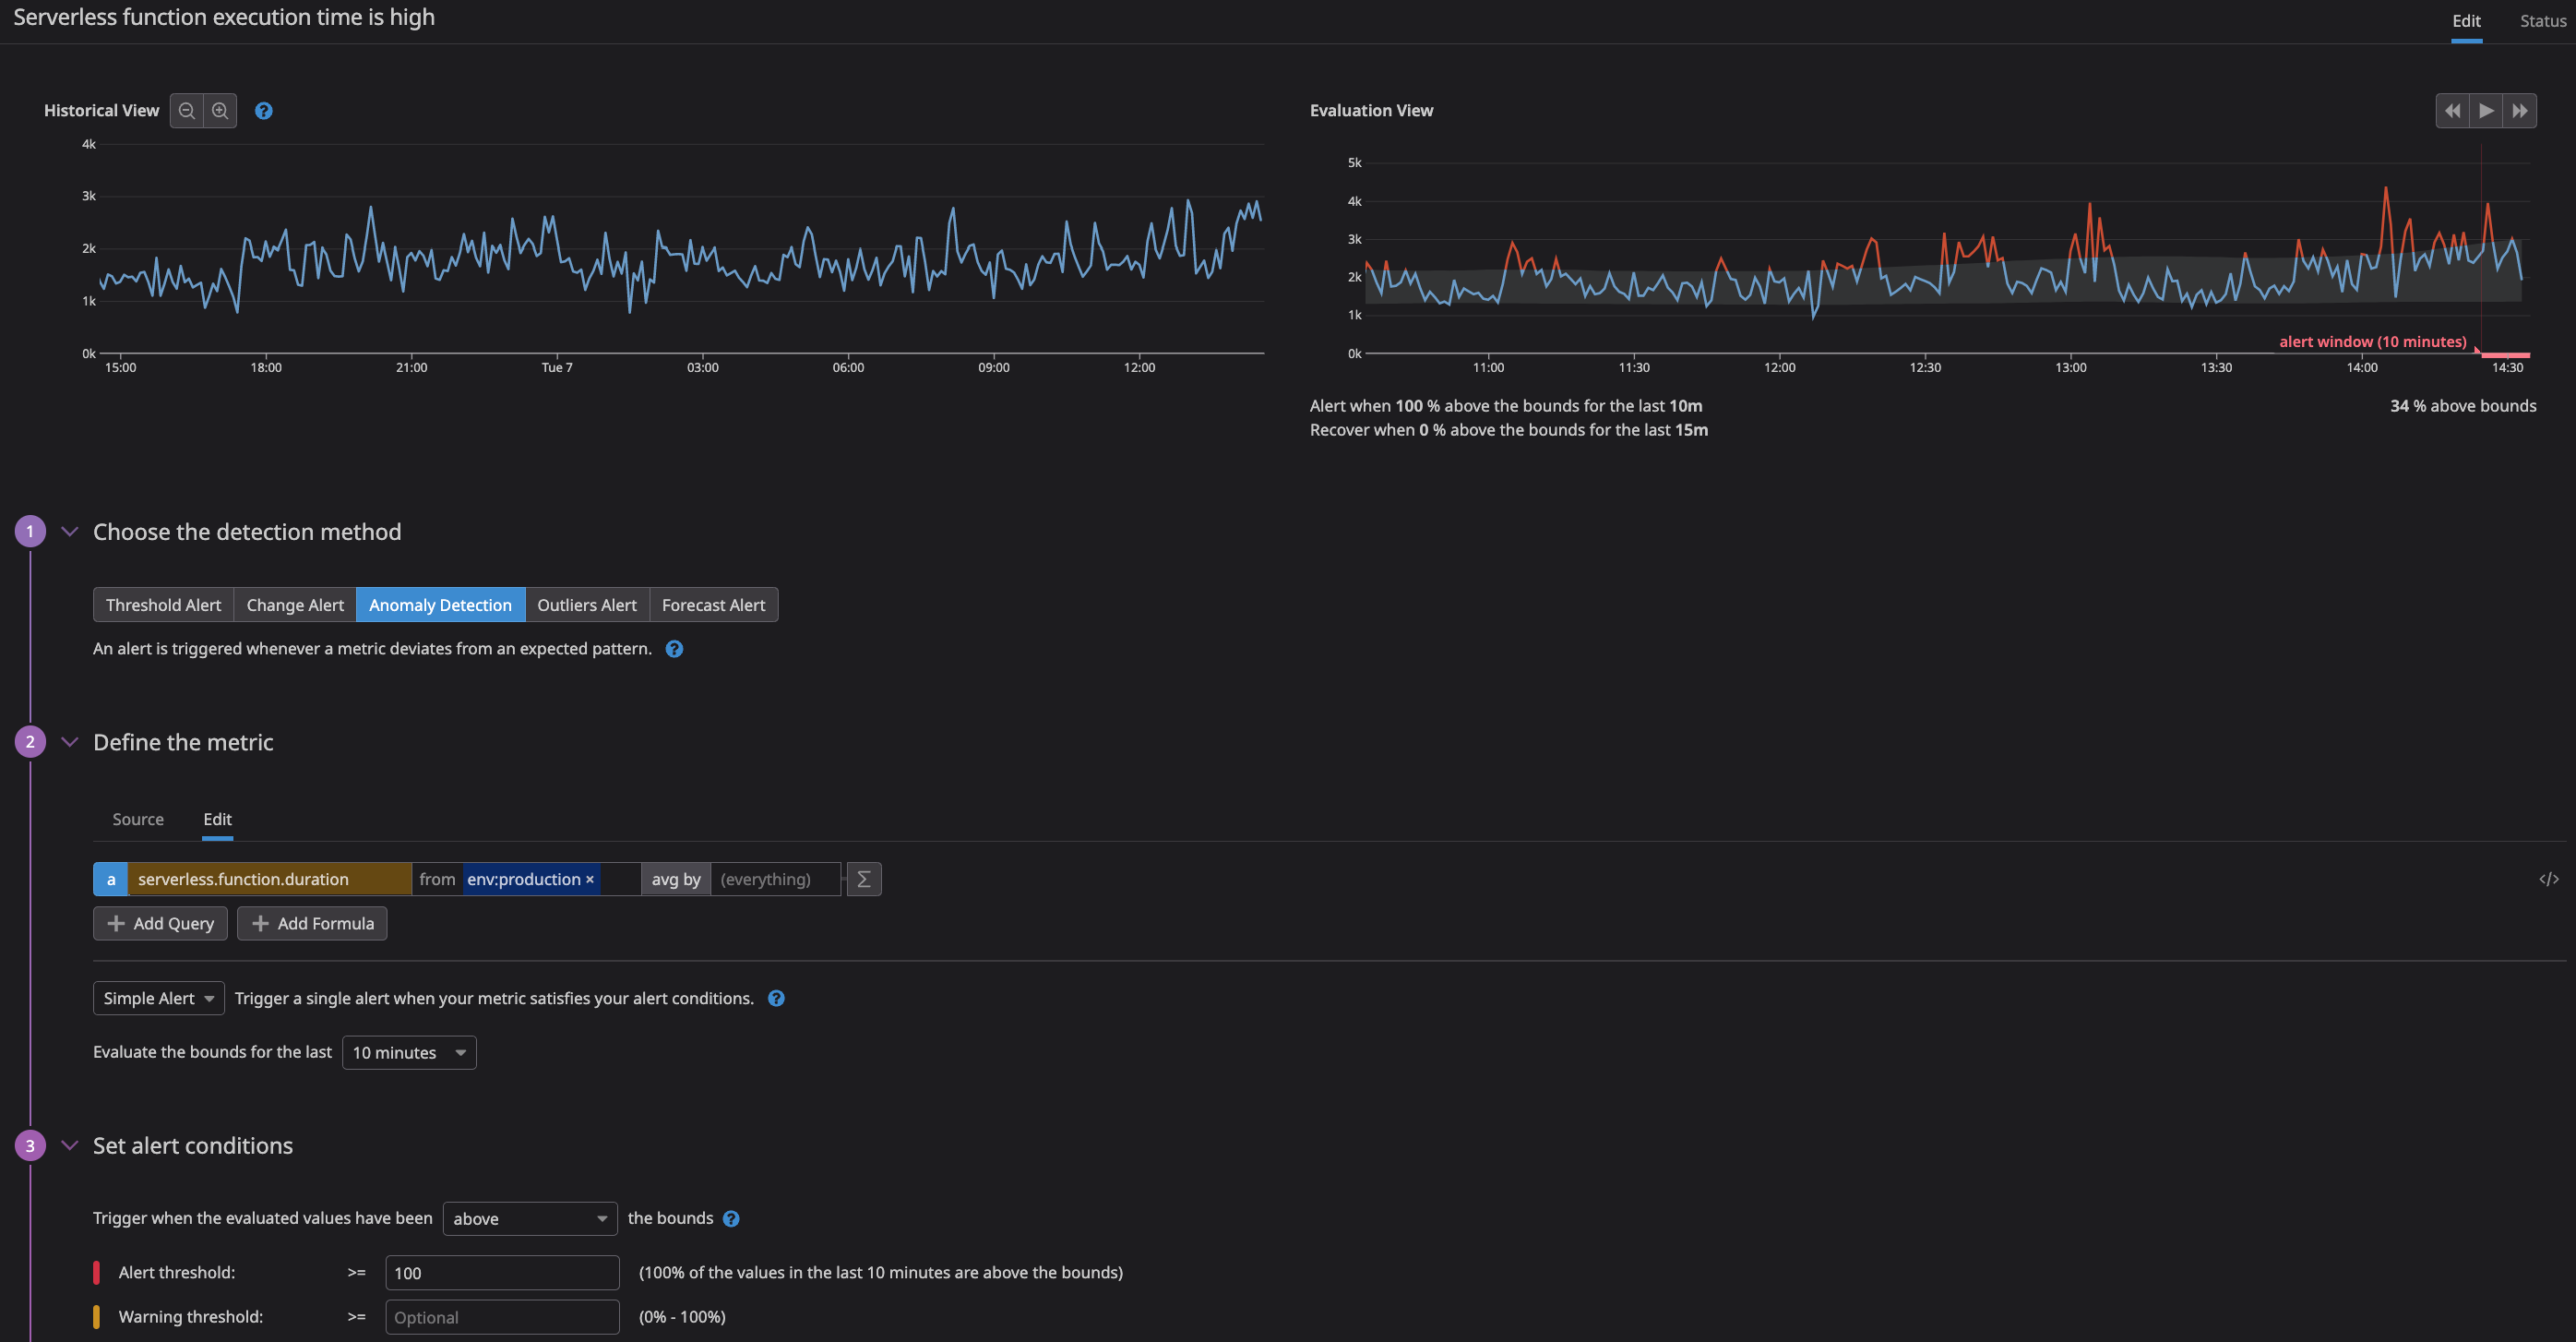Click the Warning threshold input field
The image size is (2576, 1342).
click(x=502, y=1317)
